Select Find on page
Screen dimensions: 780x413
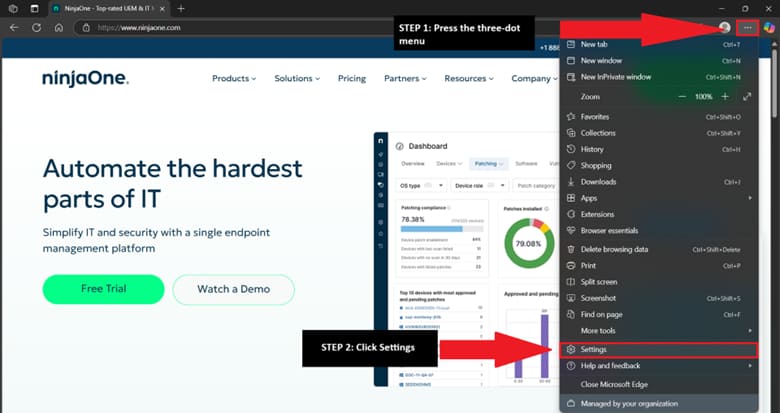(659, 314)
